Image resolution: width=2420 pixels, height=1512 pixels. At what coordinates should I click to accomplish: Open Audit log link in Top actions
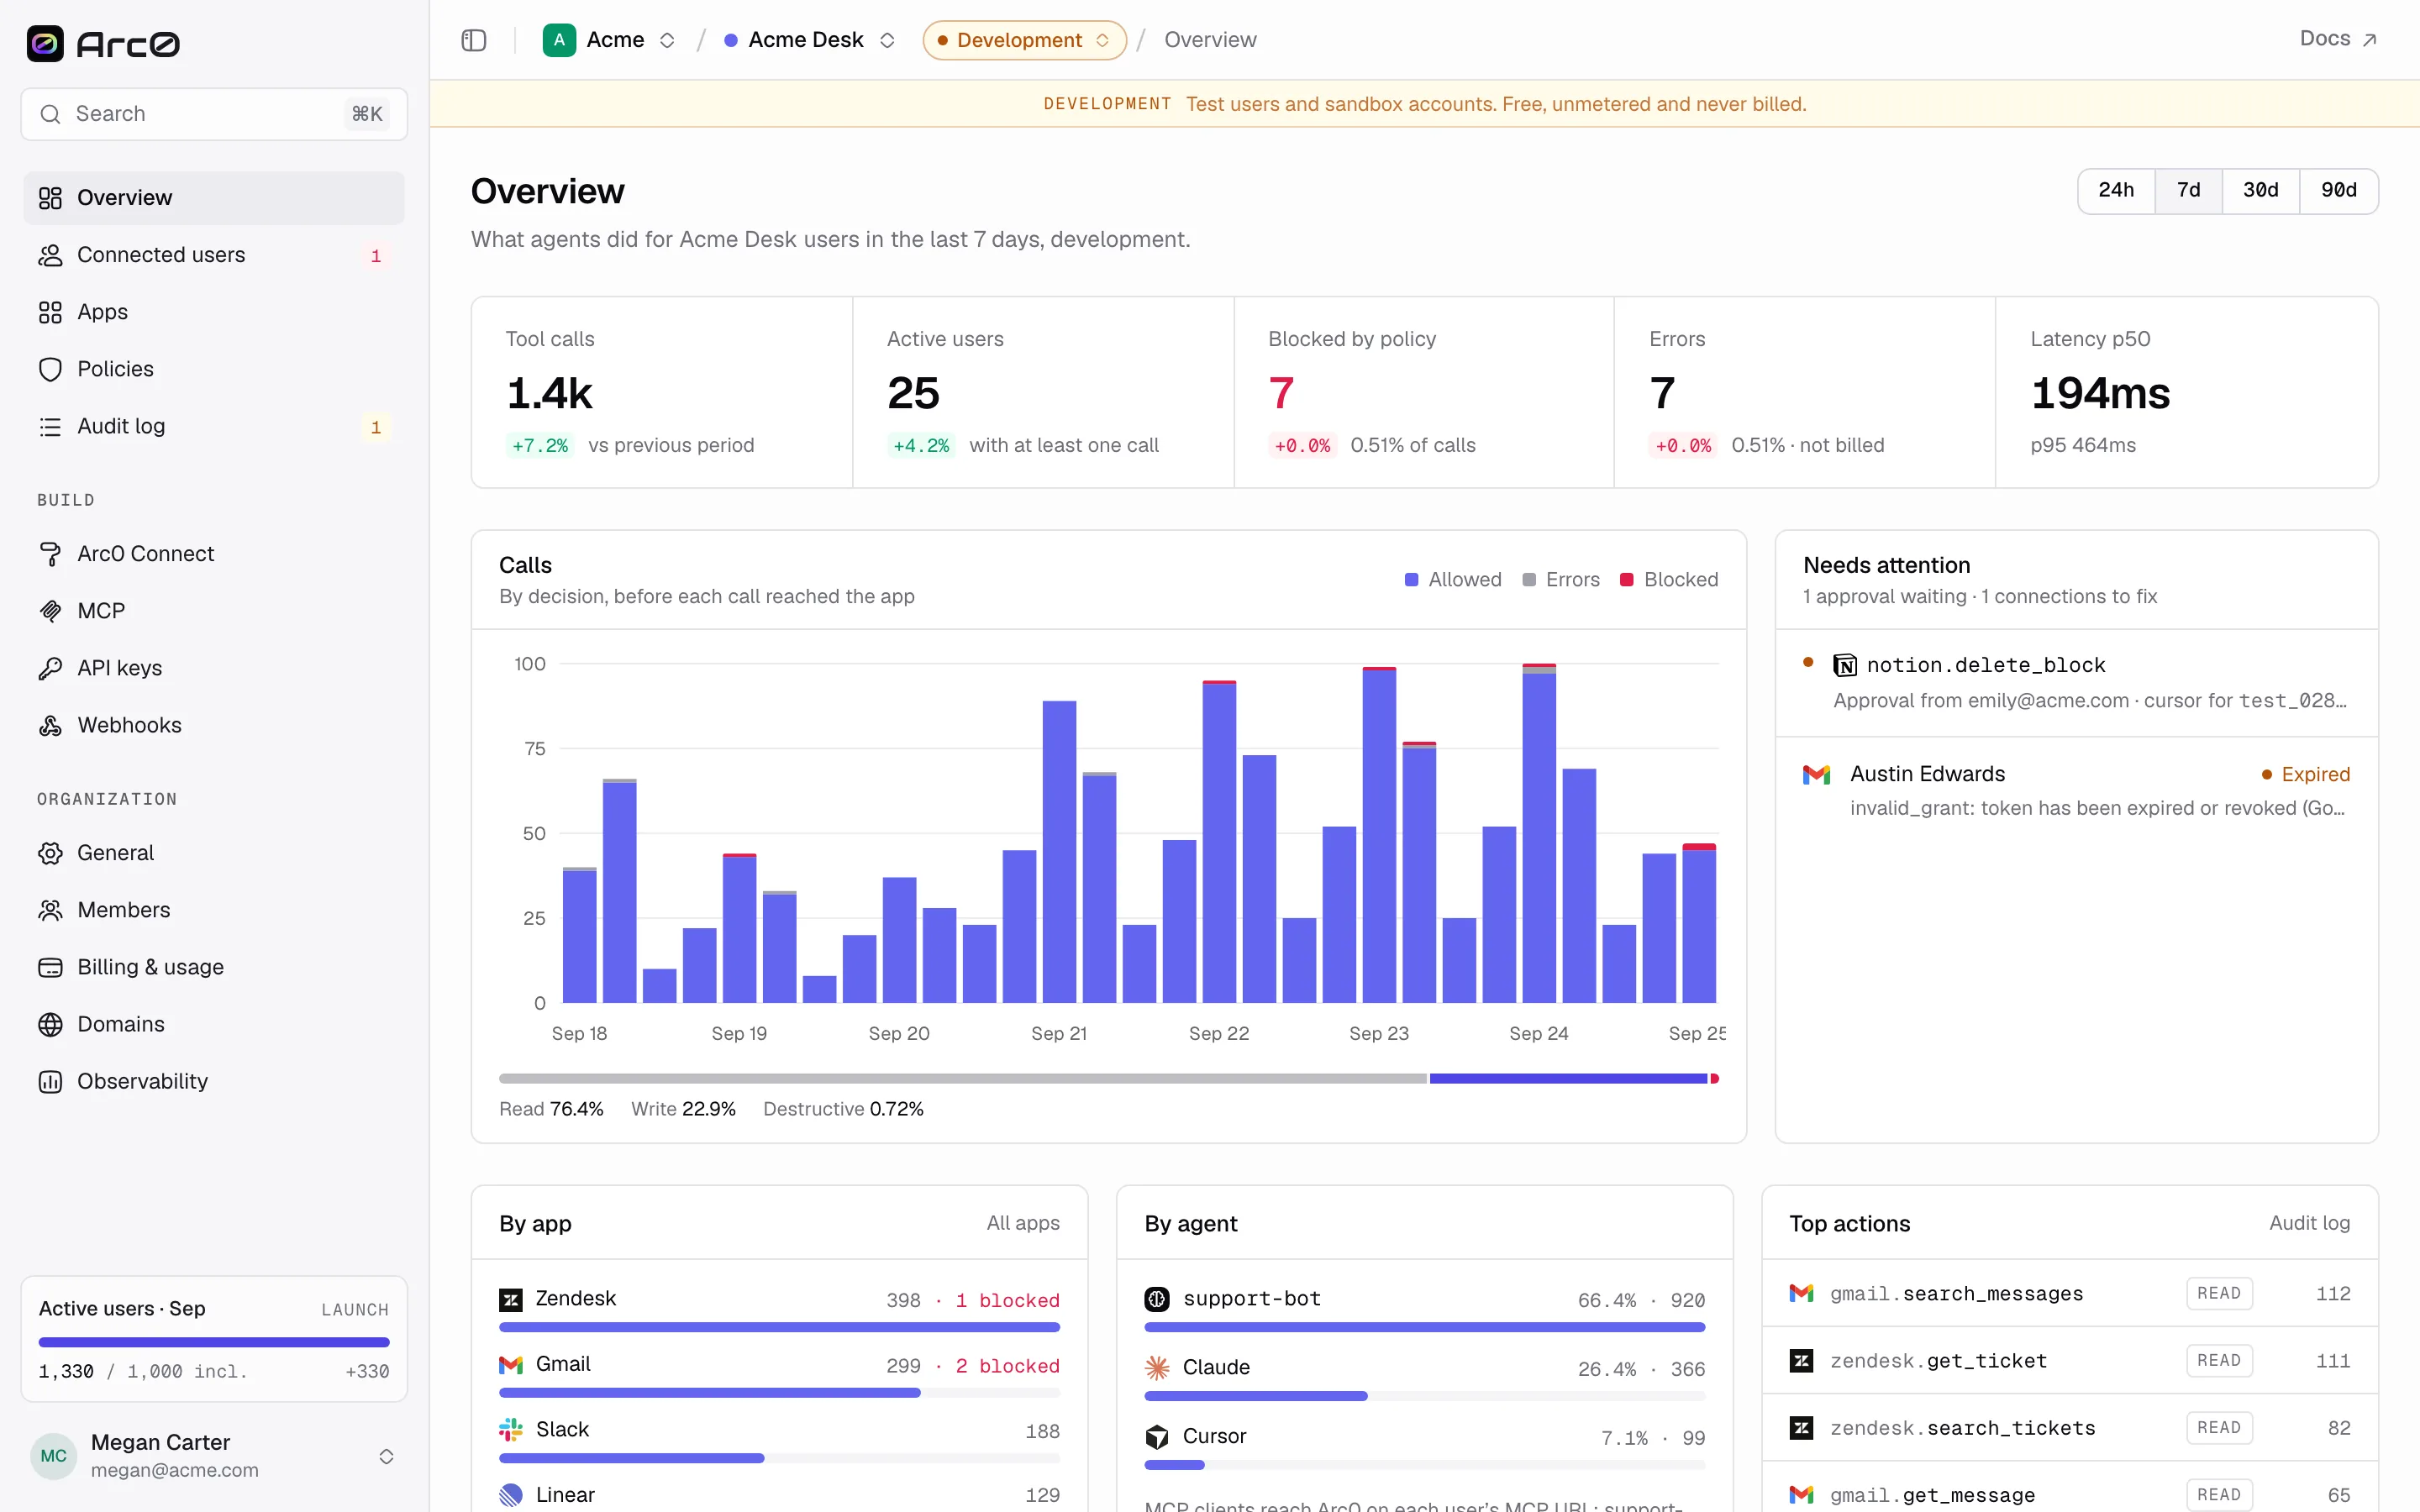tap(2309, 1223)
